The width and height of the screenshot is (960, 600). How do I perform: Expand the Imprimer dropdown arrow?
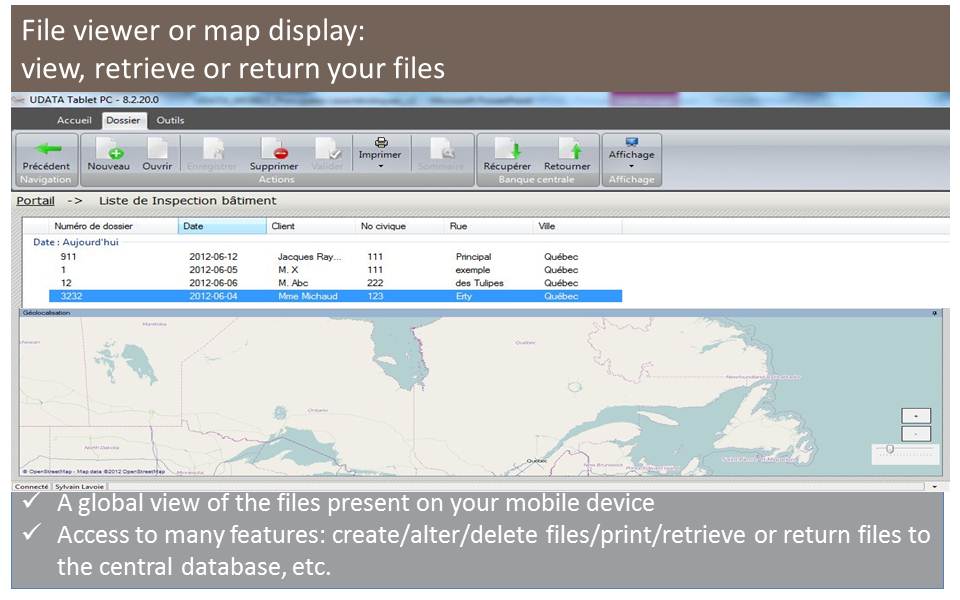point(380,167)
